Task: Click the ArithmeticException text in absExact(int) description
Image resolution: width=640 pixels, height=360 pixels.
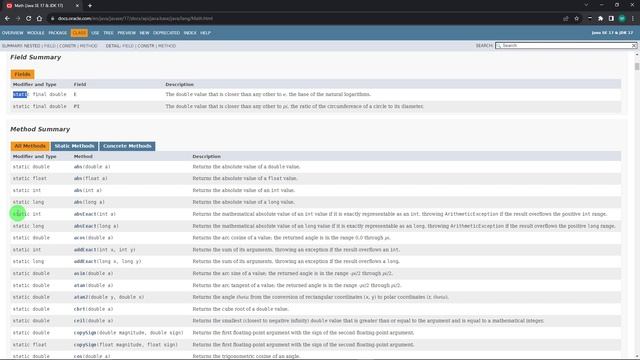Action: pos(471,214)
